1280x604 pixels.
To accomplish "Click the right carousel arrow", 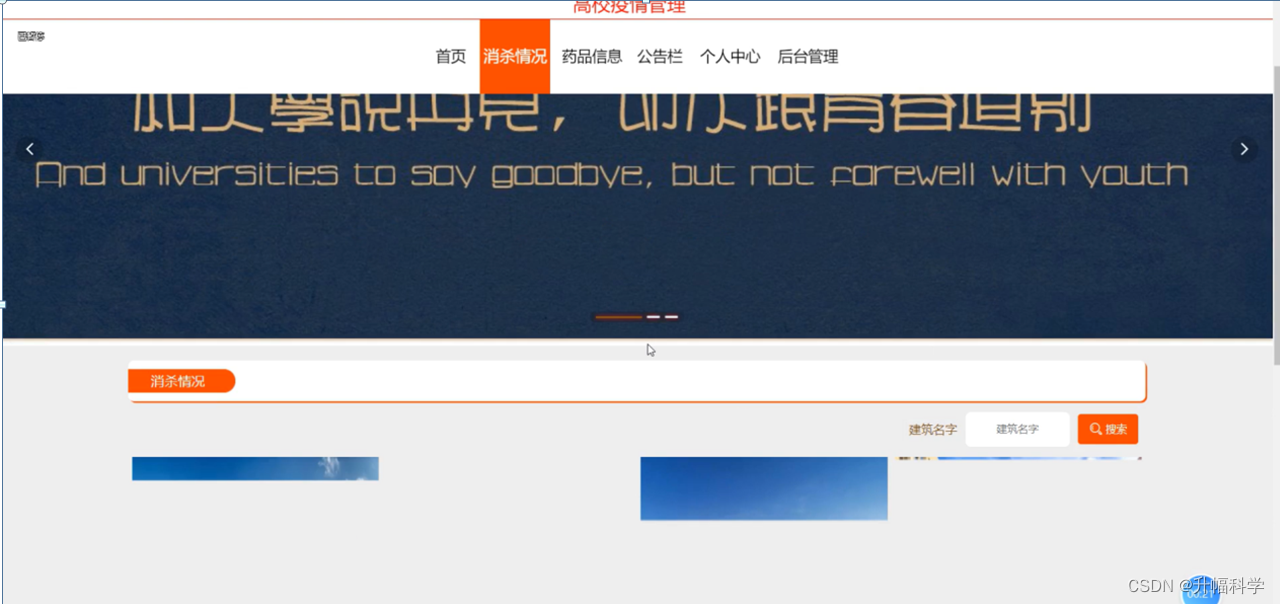I will [1244, 148].
